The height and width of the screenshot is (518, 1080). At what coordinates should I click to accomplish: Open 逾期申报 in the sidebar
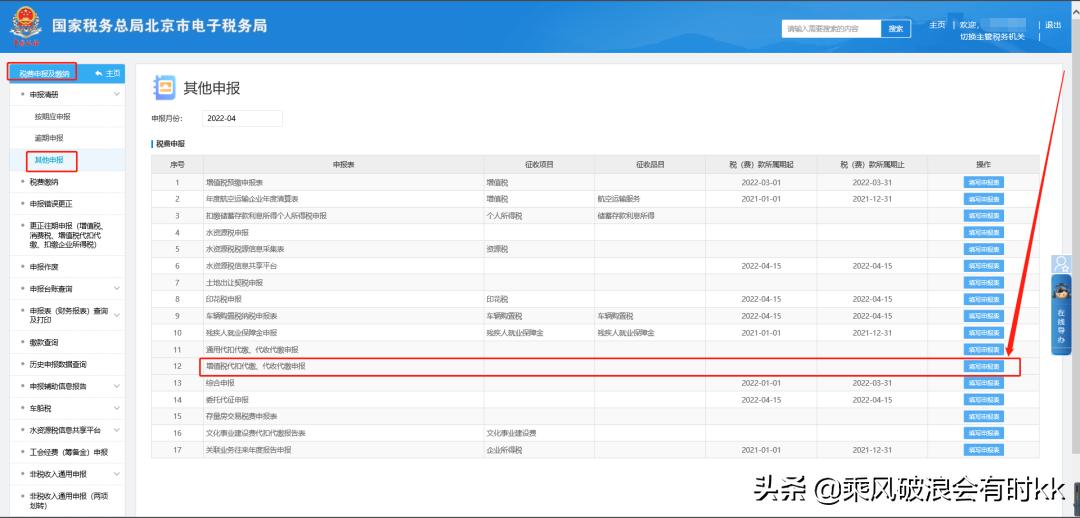pyautogui.click(x=49, y=138)
